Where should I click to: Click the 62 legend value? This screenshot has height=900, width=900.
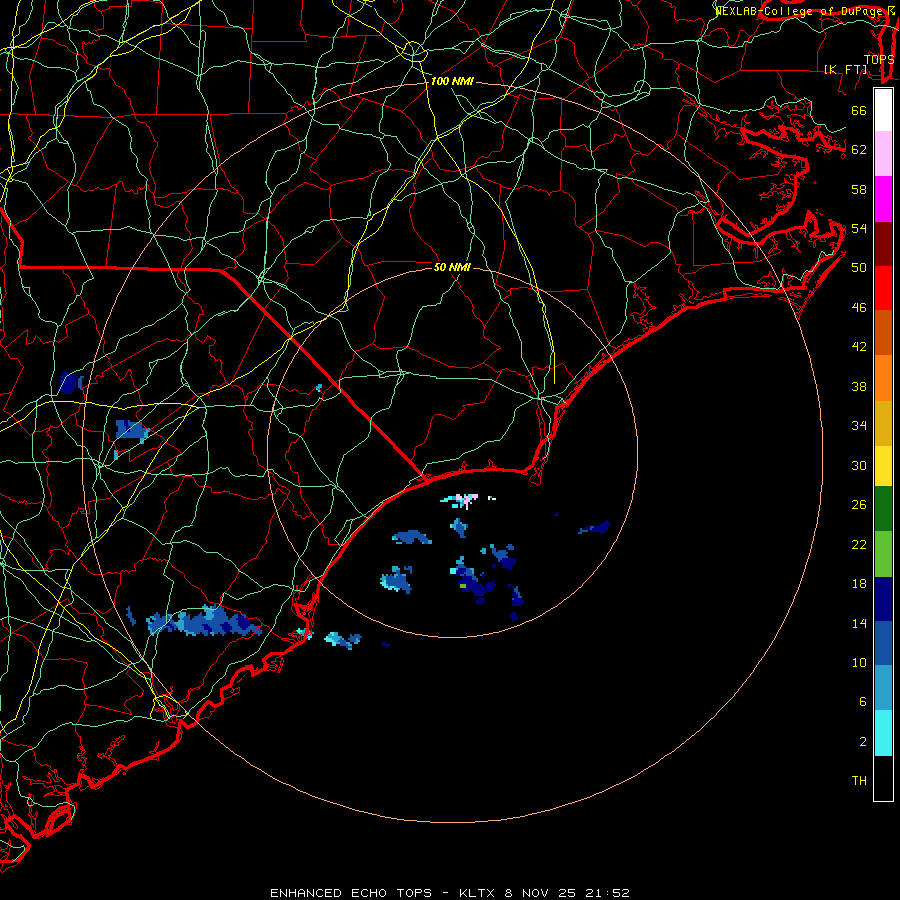point(859,149)
